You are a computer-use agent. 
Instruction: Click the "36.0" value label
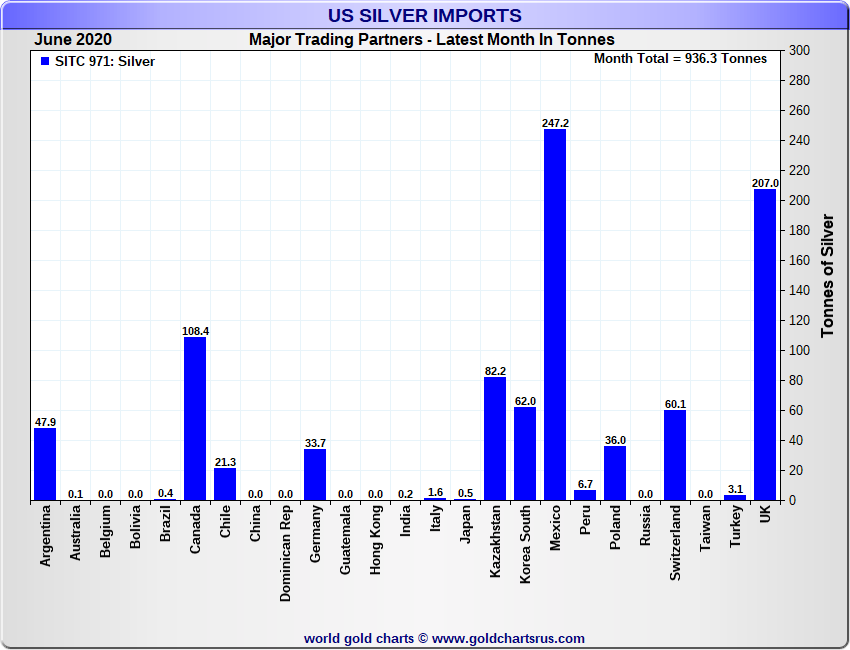coord(615,440)
